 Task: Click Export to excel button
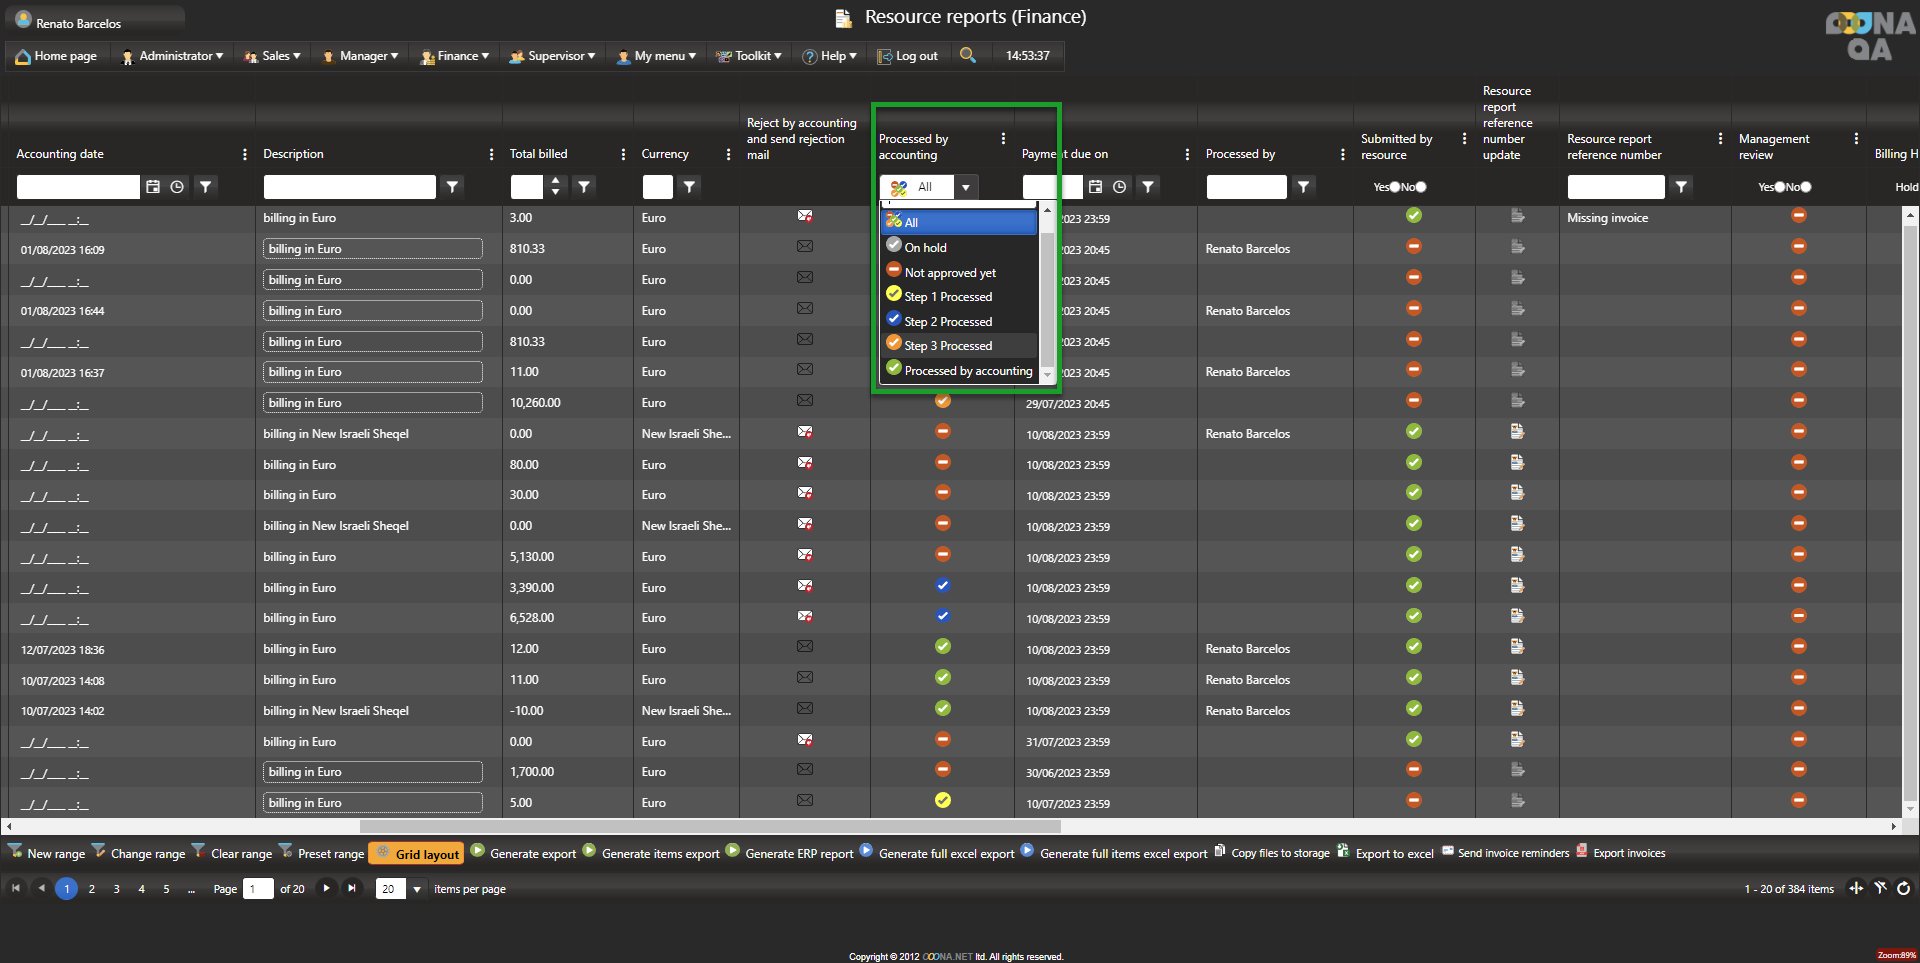pos(1393,853)
